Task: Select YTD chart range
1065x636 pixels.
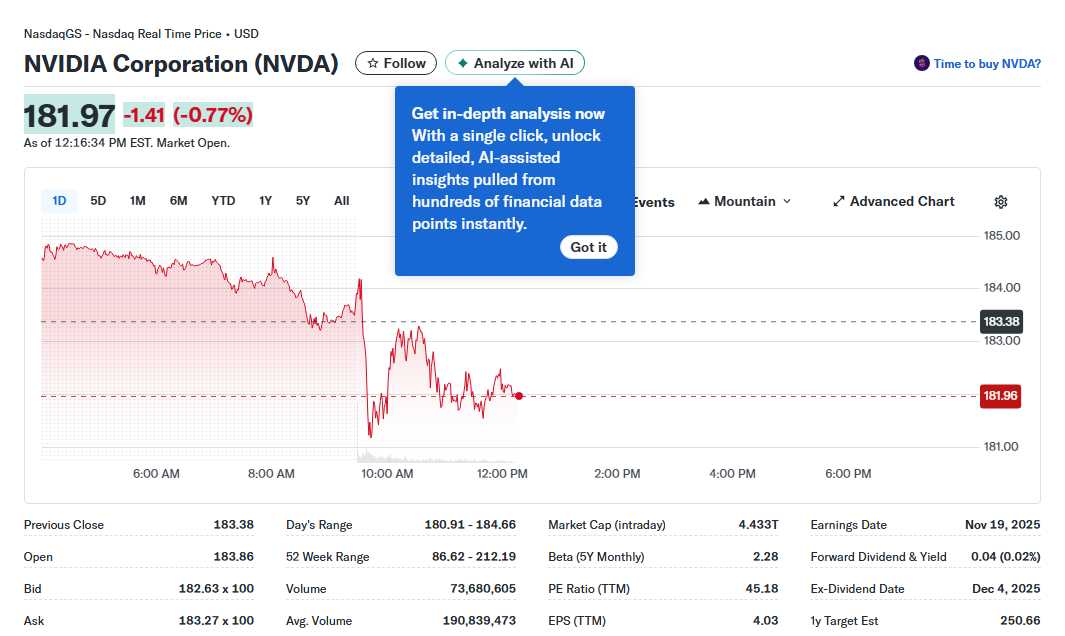Action: click(223, 201)
